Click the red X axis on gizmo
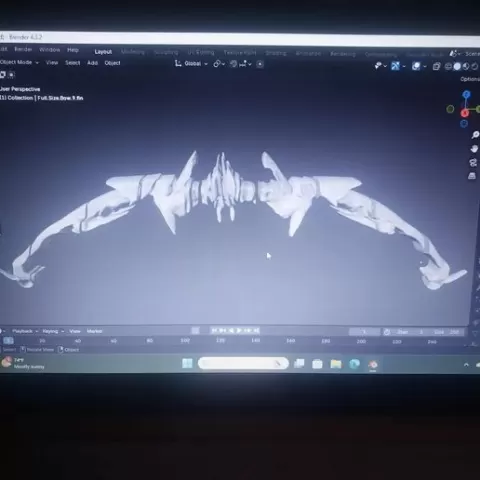 pyautogui.click(x=465, y=113)
